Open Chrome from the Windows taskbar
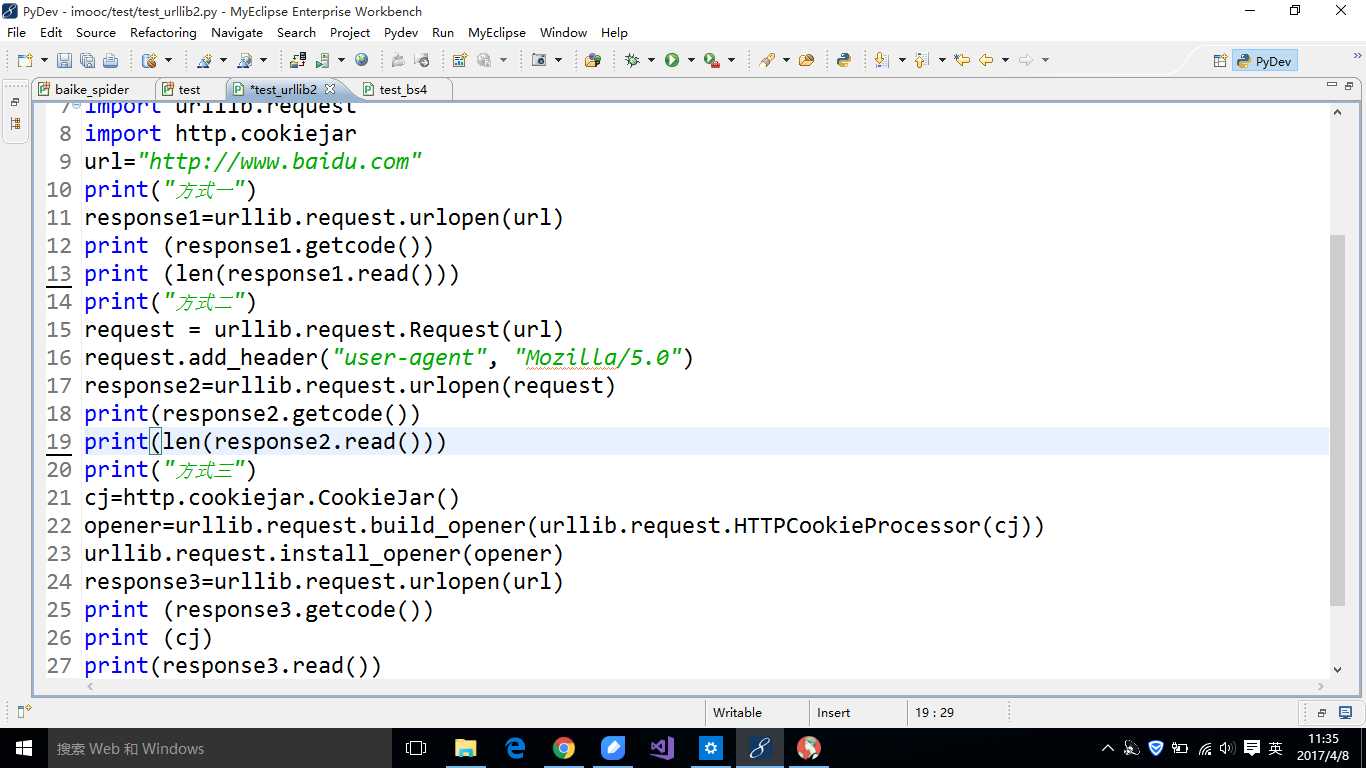1366x768 pixels. 564,748
